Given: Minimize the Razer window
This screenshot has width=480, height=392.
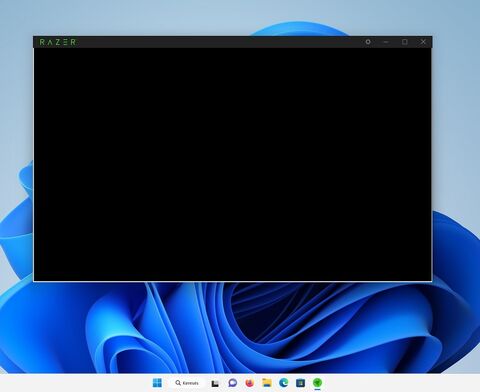Looking at the screenshot, I should coord(386,42).
